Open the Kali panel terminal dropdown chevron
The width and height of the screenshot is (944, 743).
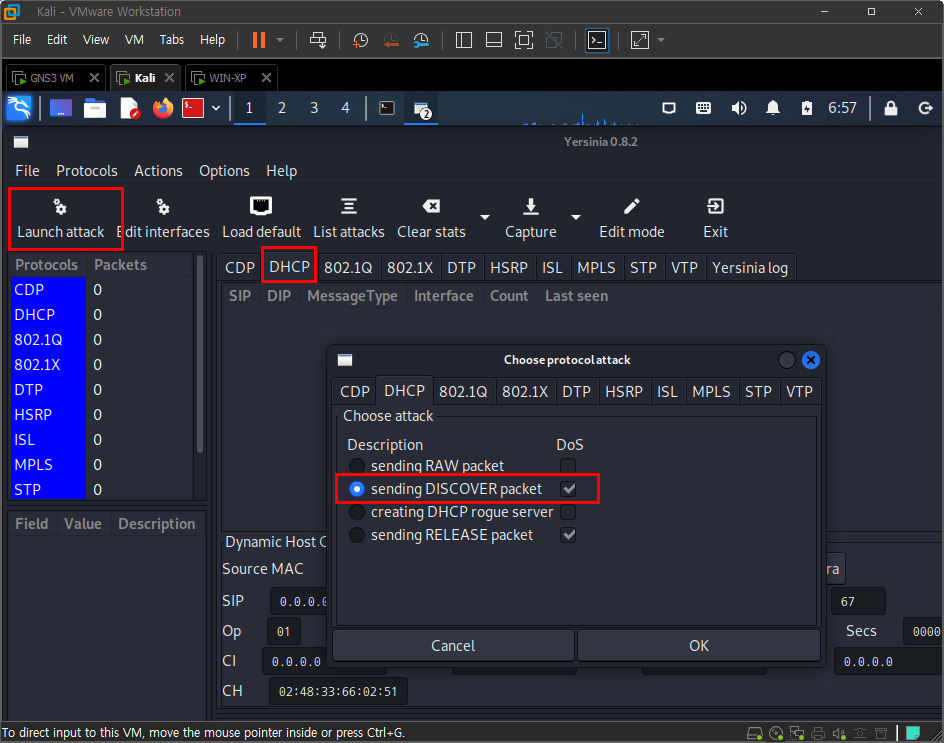tap(216, 108)
